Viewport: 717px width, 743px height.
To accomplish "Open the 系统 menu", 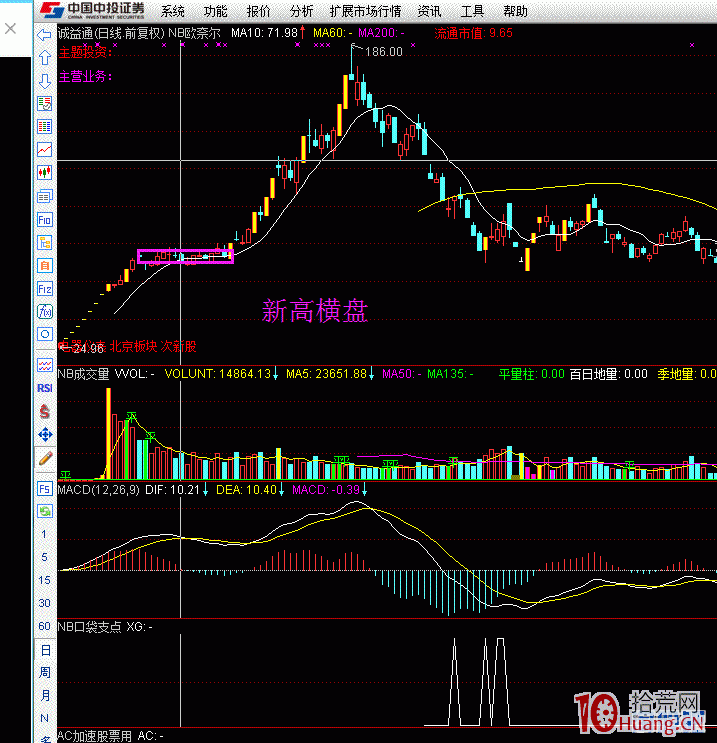I will click(173, 11).
